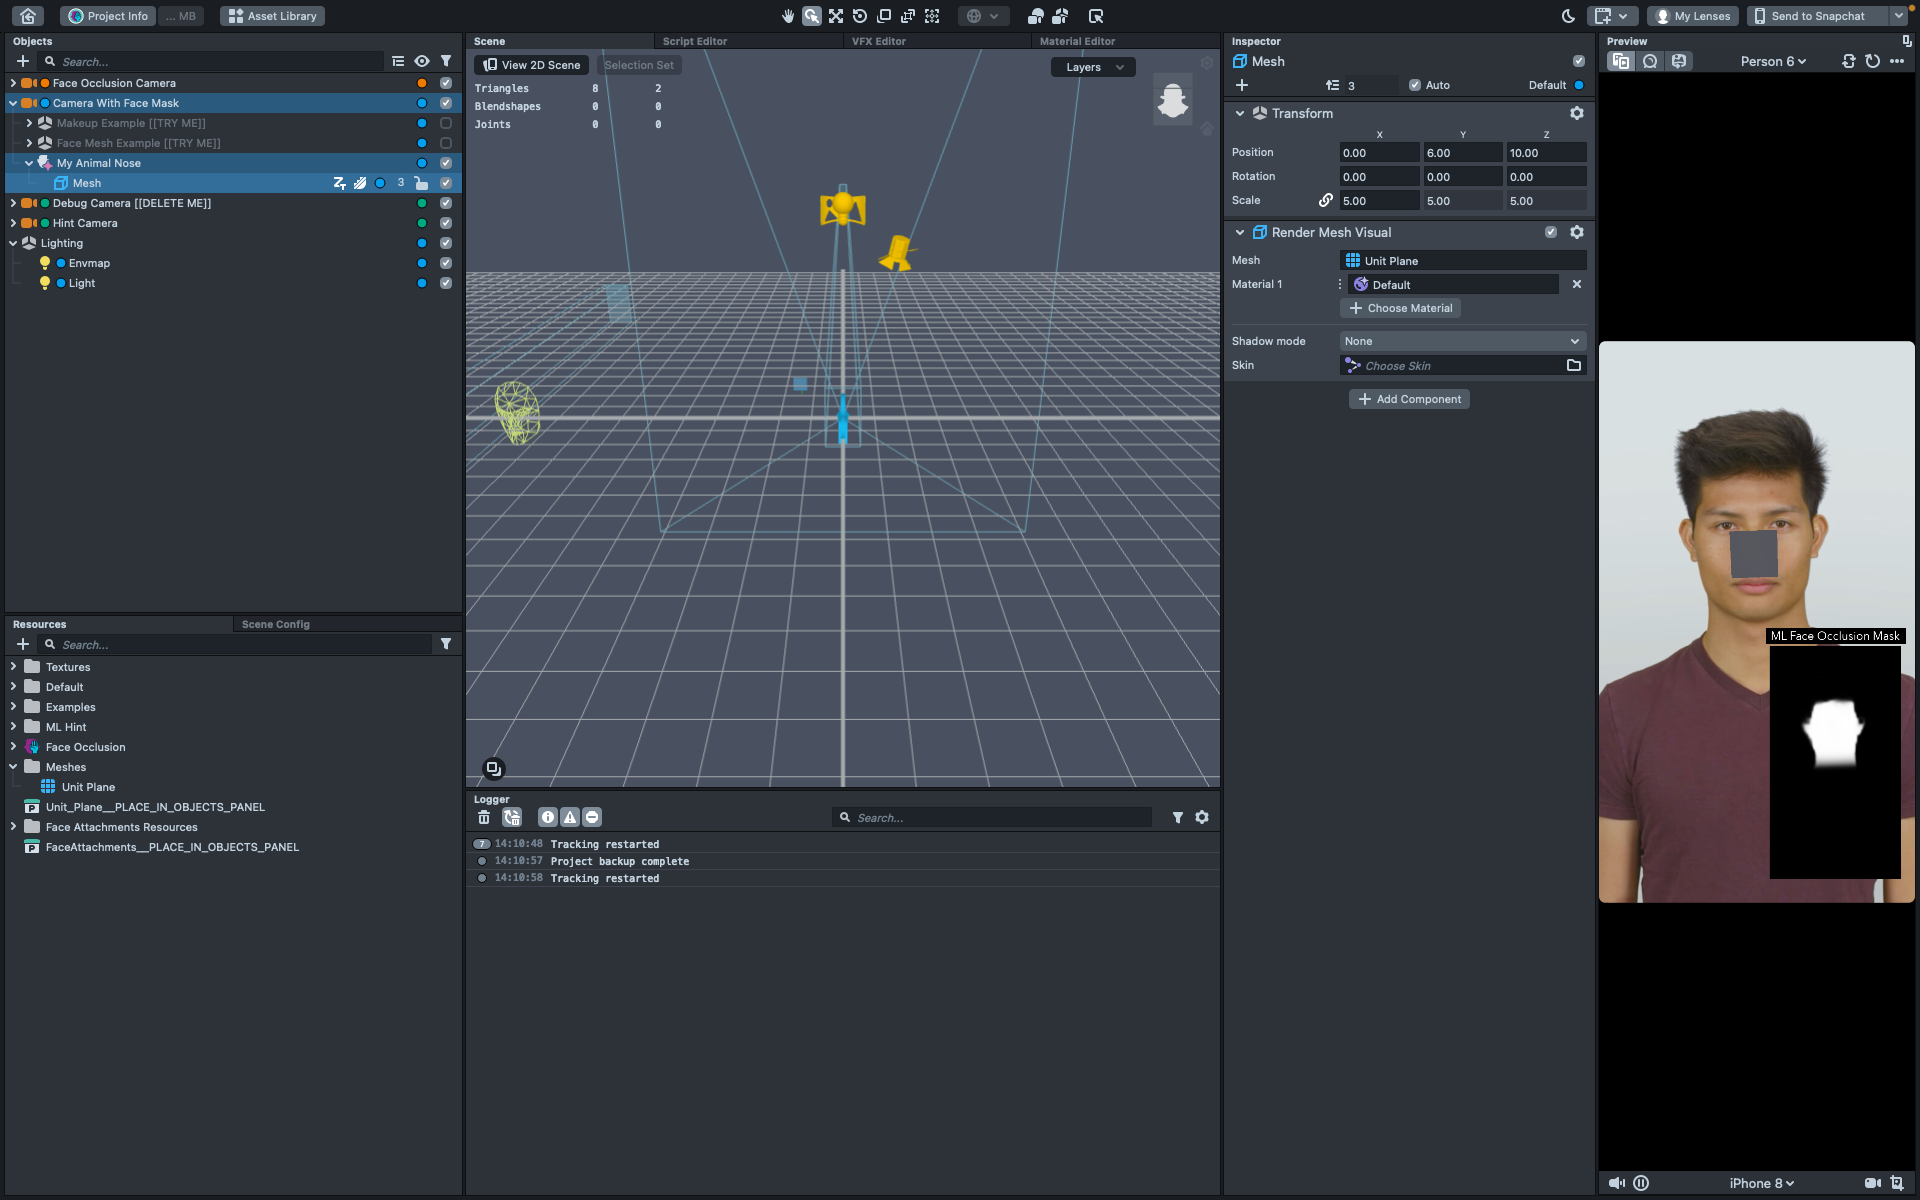Toggle the Auto render order checkbox
The width and height of the screenshot is (1920, 1200).
pyautogui.click(x=1414, y=85)
